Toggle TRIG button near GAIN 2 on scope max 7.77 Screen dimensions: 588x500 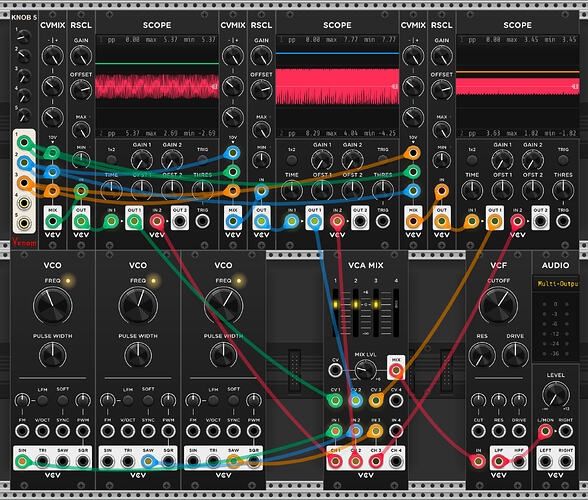click(x=382, y=159)
